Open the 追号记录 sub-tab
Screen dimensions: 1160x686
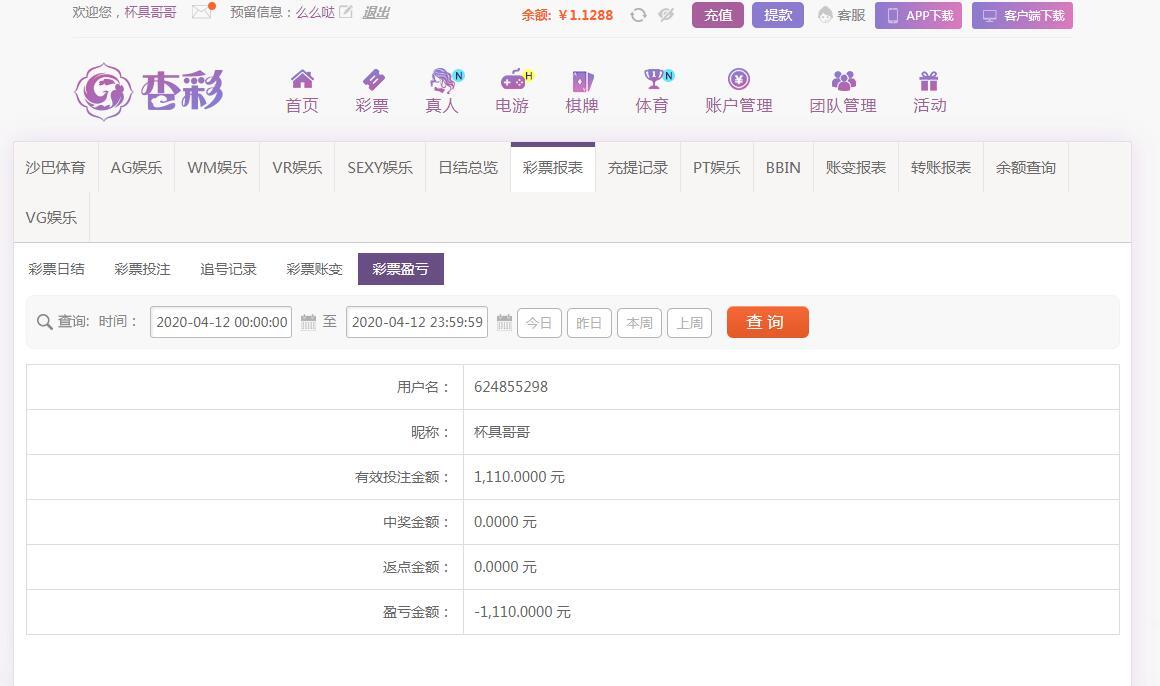[228, 269]
